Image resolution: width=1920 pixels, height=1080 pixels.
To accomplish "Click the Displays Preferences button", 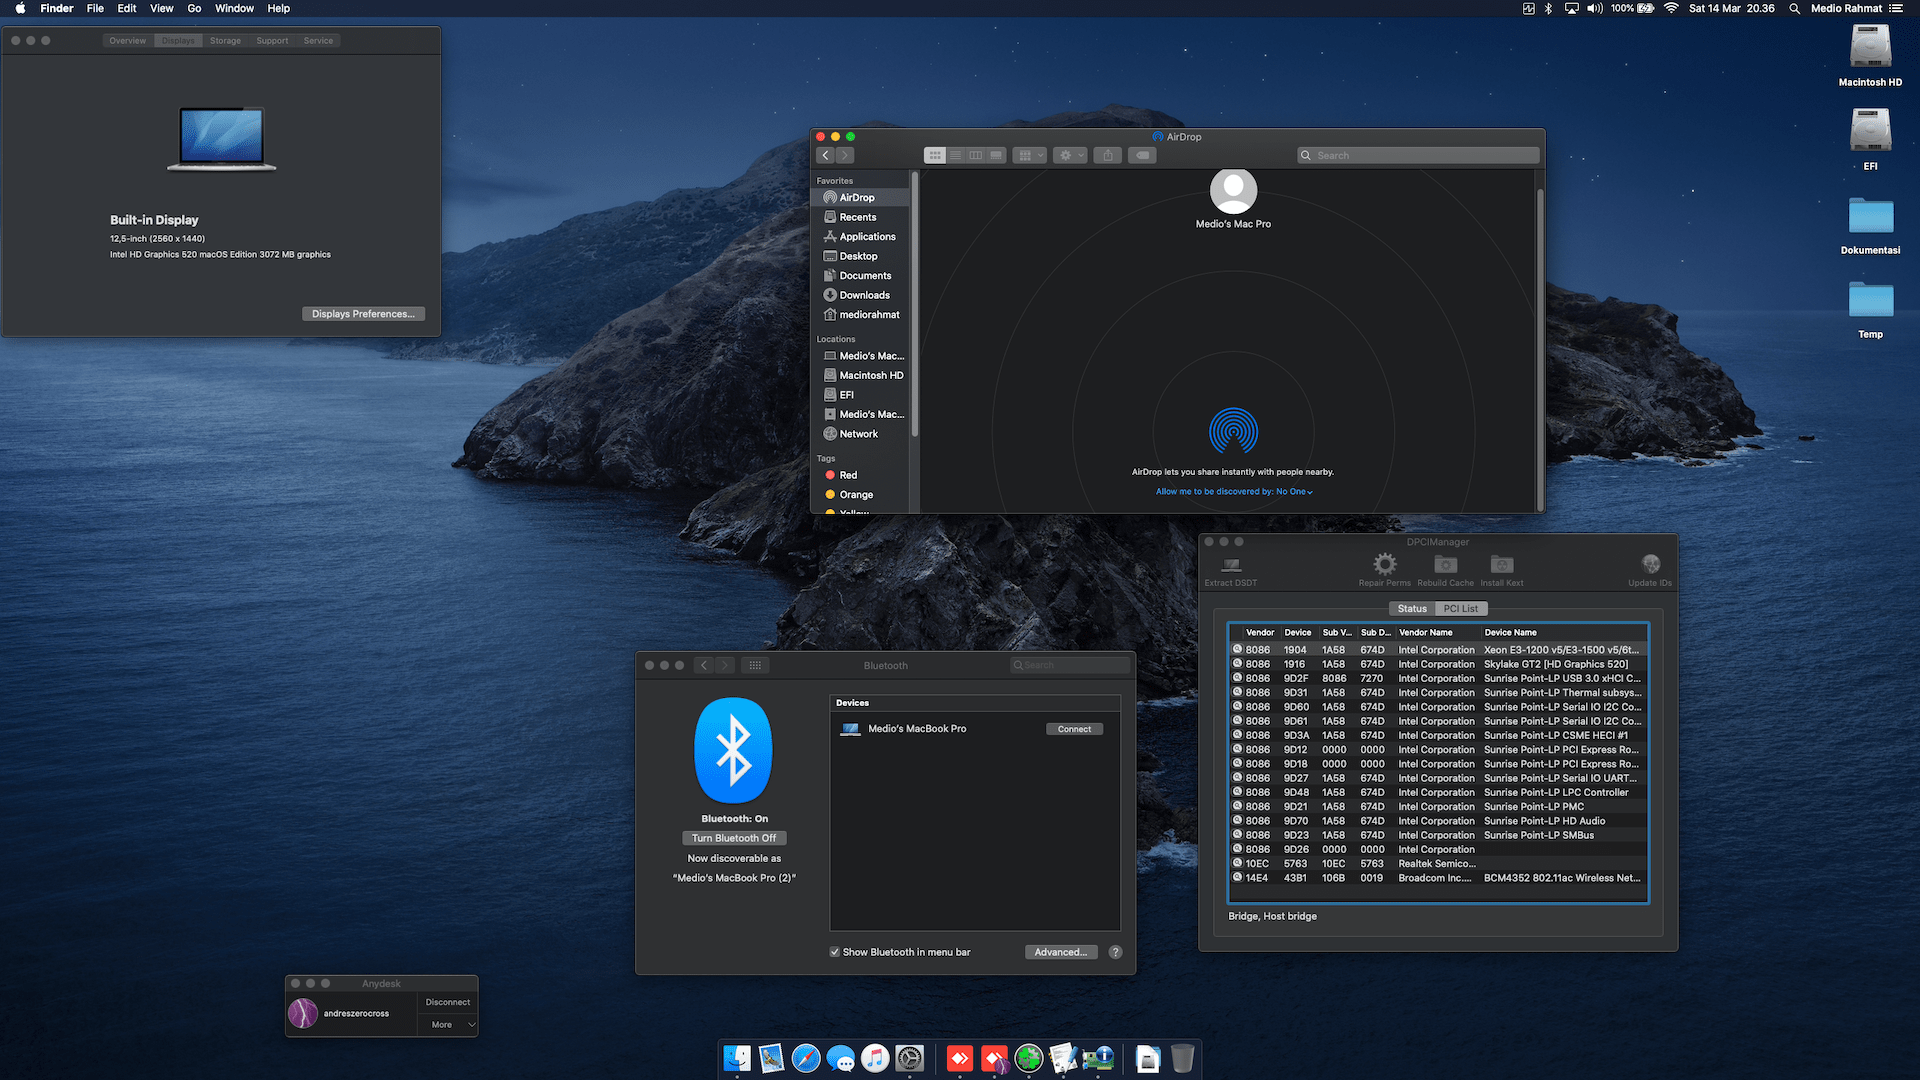I will coord(363,314).
